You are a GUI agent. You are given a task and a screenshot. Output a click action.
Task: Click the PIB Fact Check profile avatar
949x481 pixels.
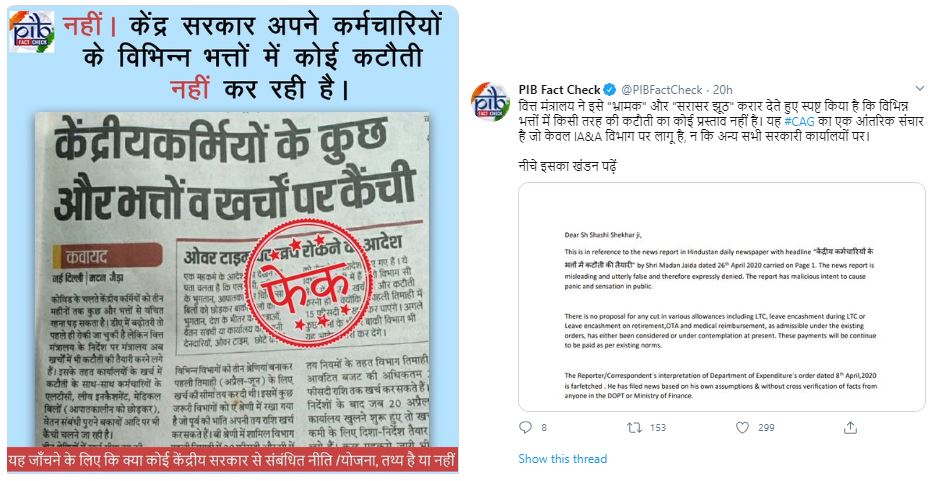(490, 101)
